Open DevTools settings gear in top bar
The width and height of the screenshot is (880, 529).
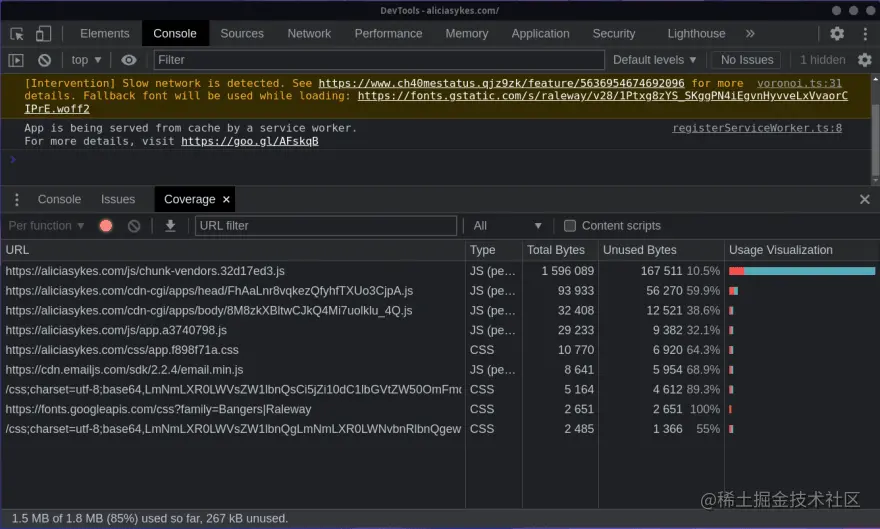coord(837,34)
